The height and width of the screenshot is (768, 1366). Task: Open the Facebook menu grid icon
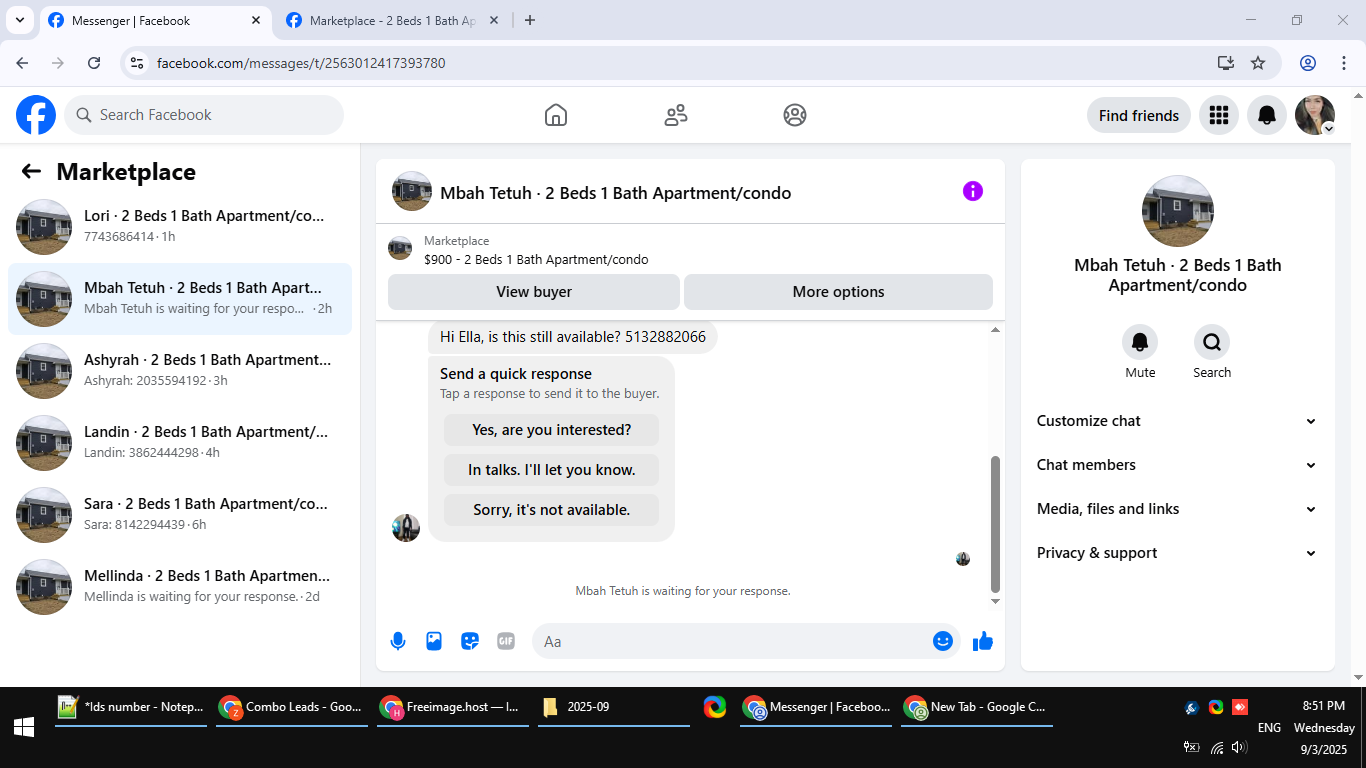coord(1218,115)
